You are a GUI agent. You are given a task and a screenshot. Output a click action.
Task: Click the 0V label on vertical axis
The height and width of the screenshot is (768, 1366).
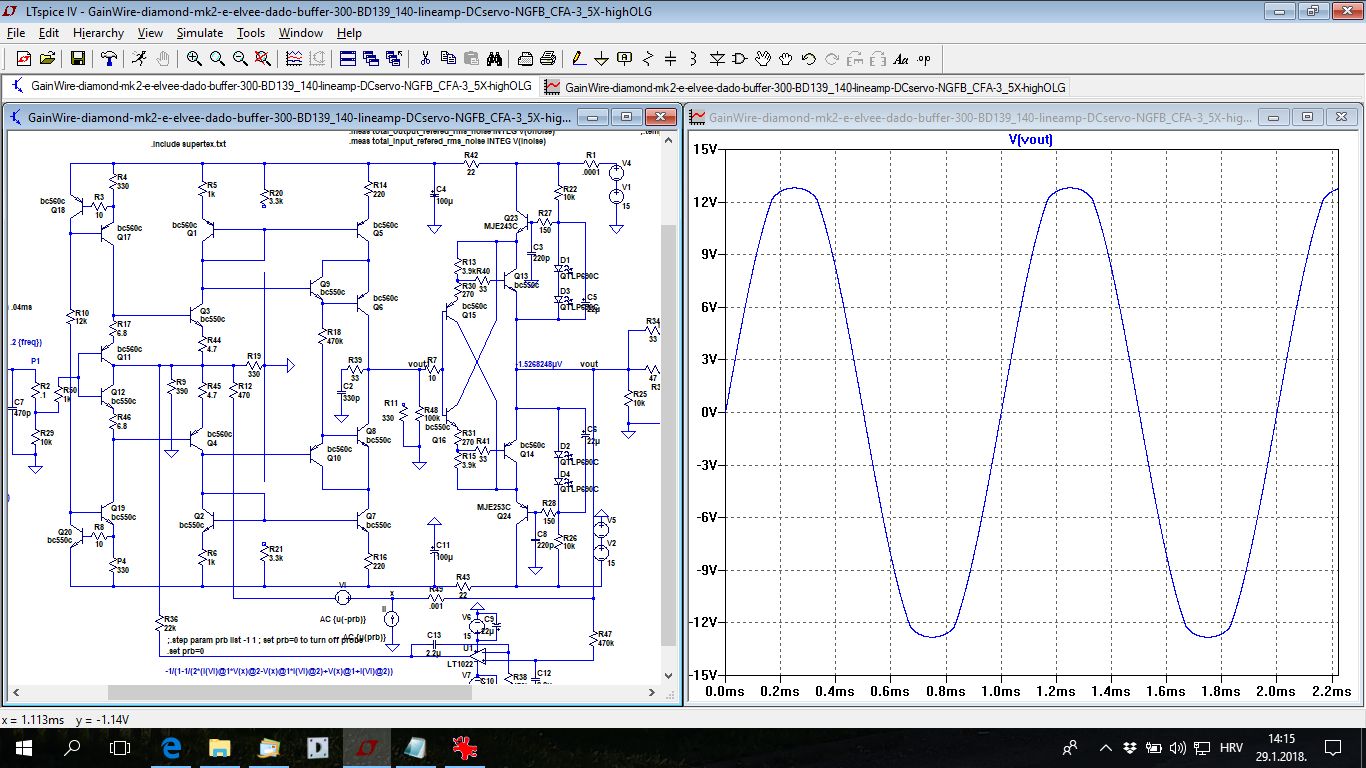(x=708, y=412)
